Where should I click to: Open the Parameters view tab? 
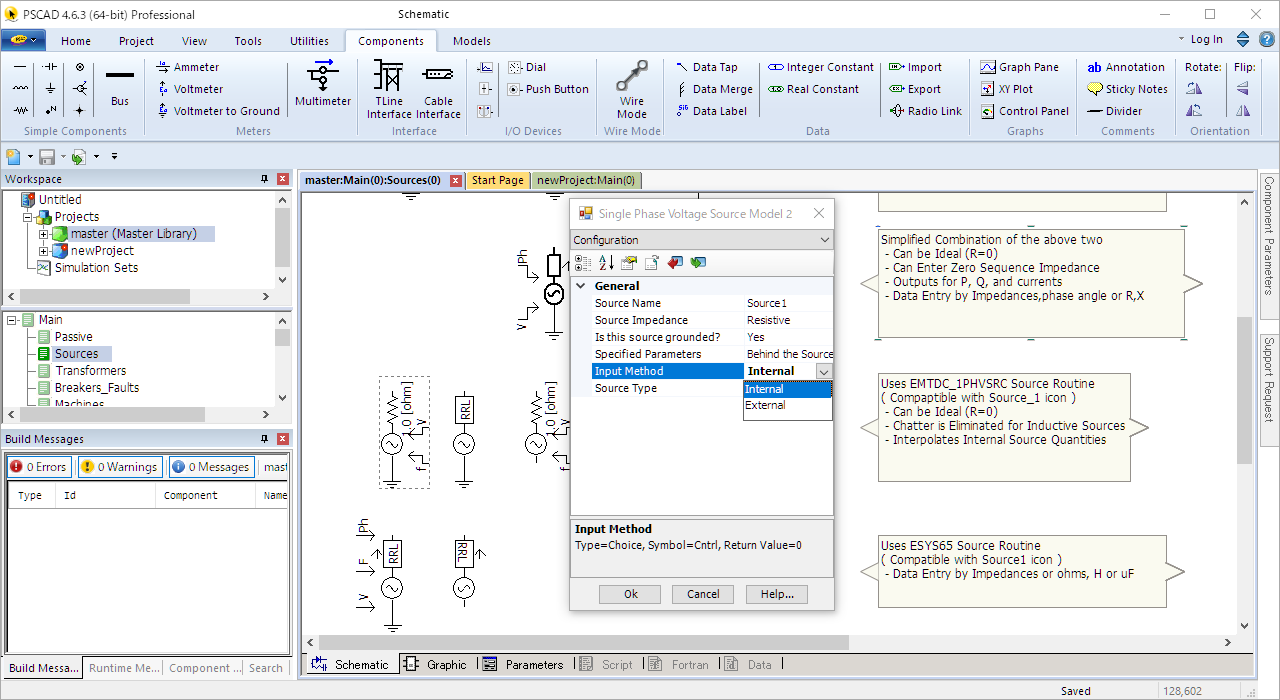(x=523, y=664)
